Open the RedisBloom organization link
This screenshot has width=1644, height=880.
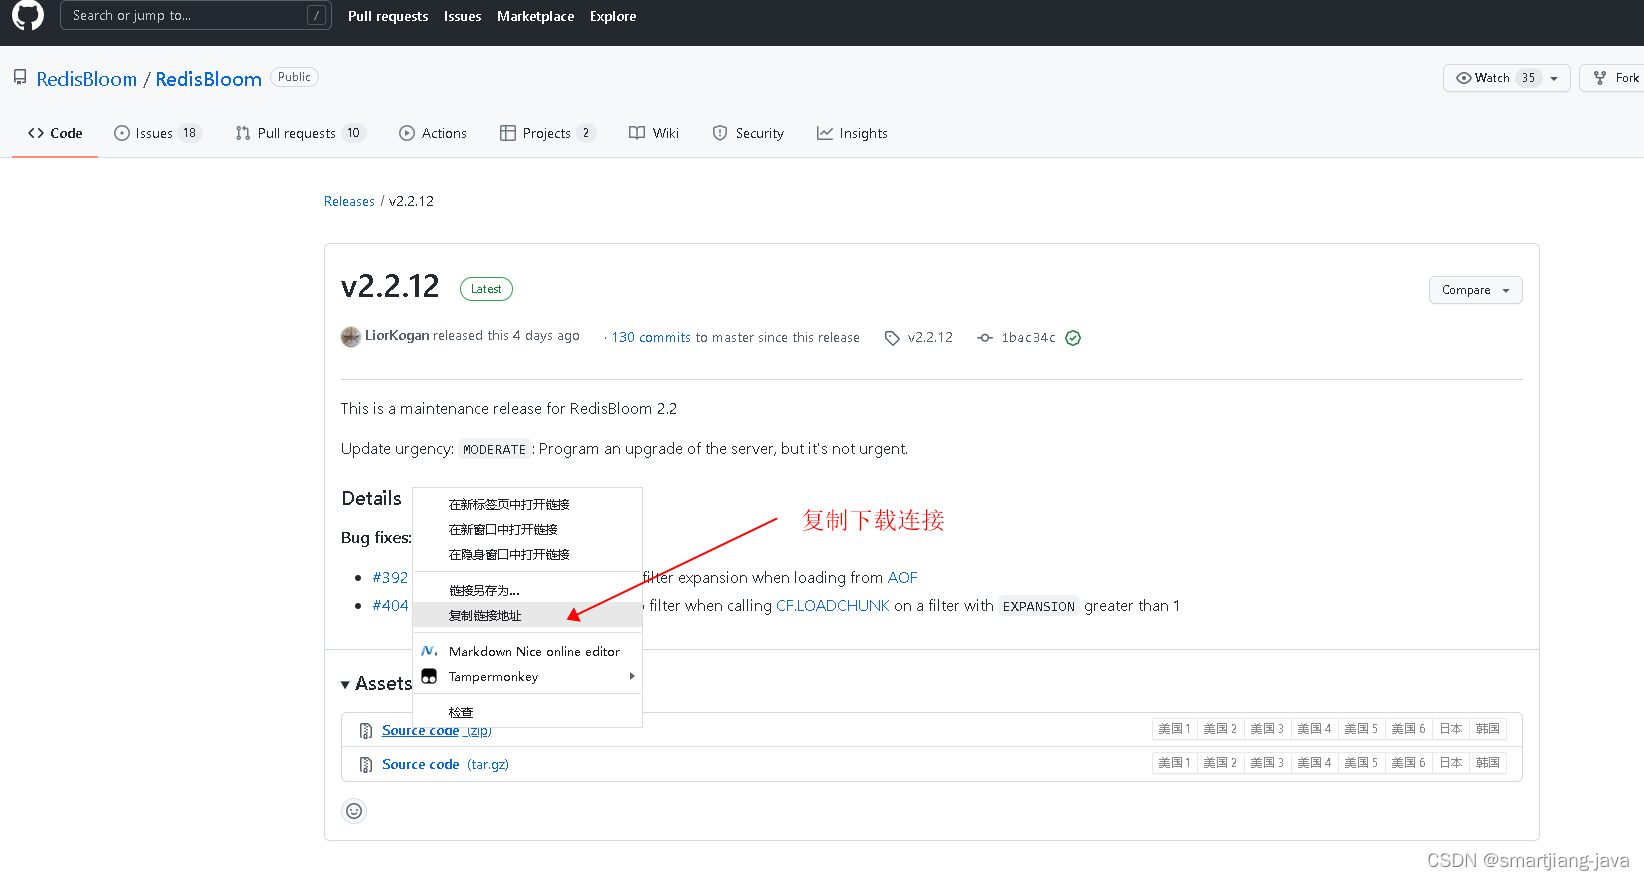pos(87,79)
